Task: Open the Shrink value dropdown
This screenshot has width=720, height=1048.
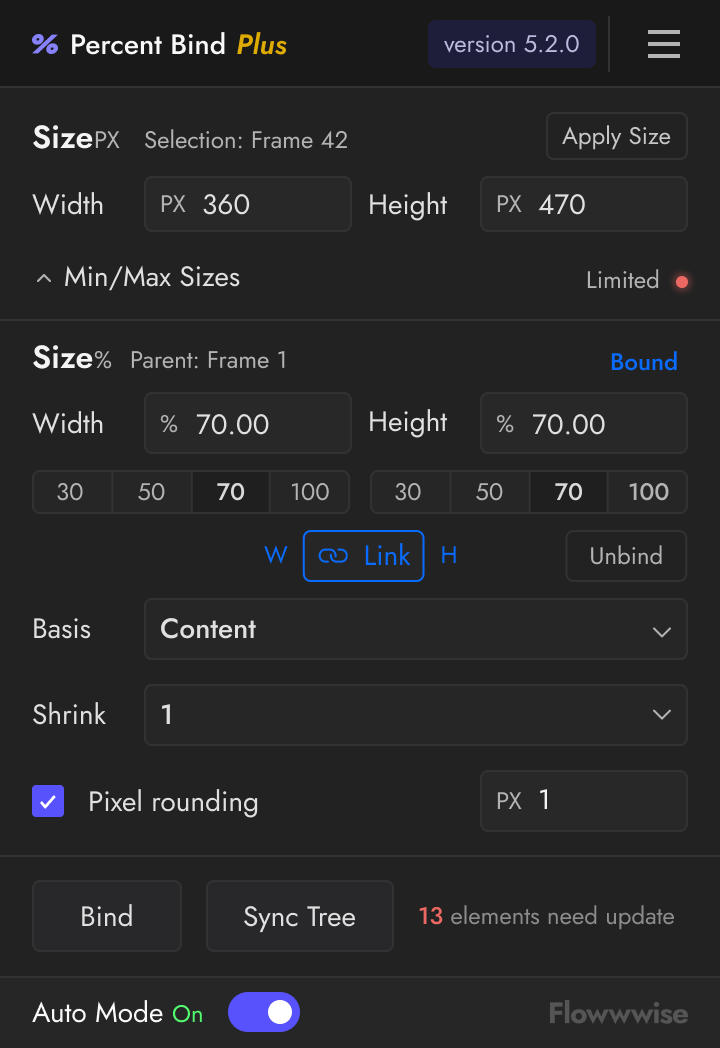Action: tap(415, 714)
